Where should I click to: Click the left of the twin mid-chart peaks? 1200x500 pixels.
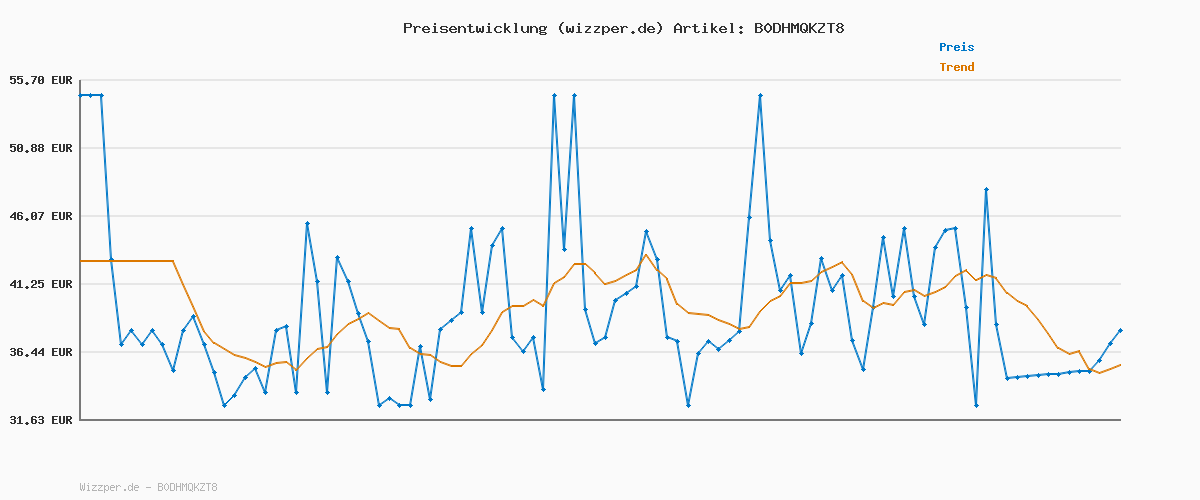tap(554, 95)
